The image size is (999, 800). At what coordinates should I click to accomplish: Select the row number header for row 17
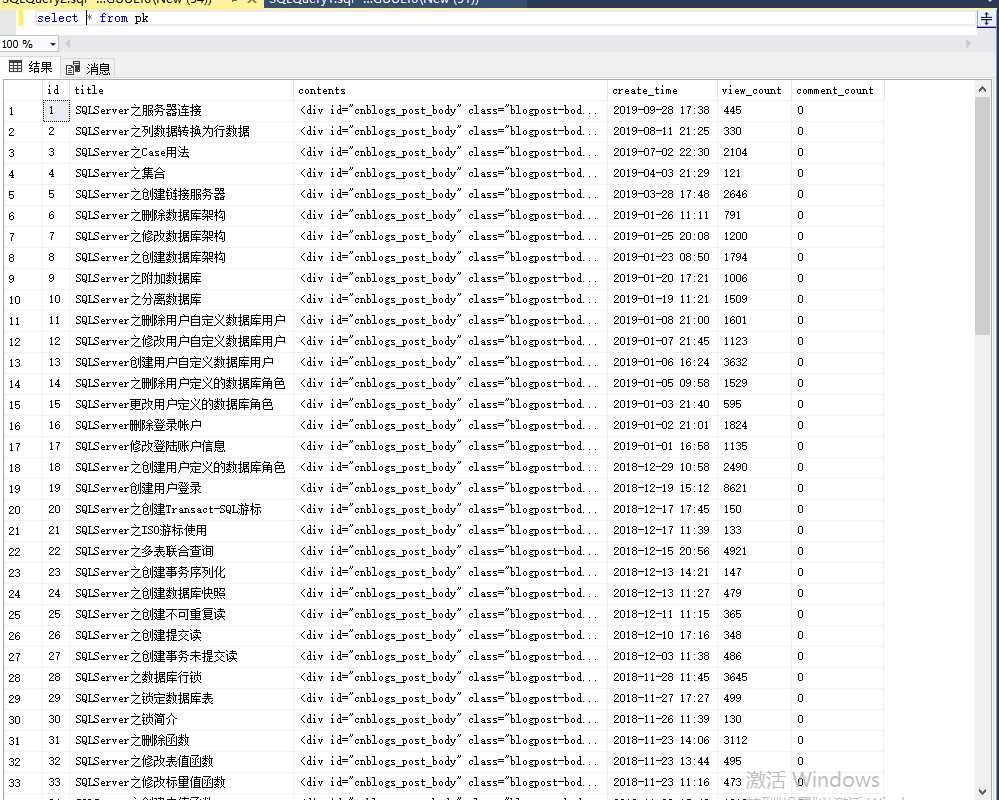pos(24,446)
